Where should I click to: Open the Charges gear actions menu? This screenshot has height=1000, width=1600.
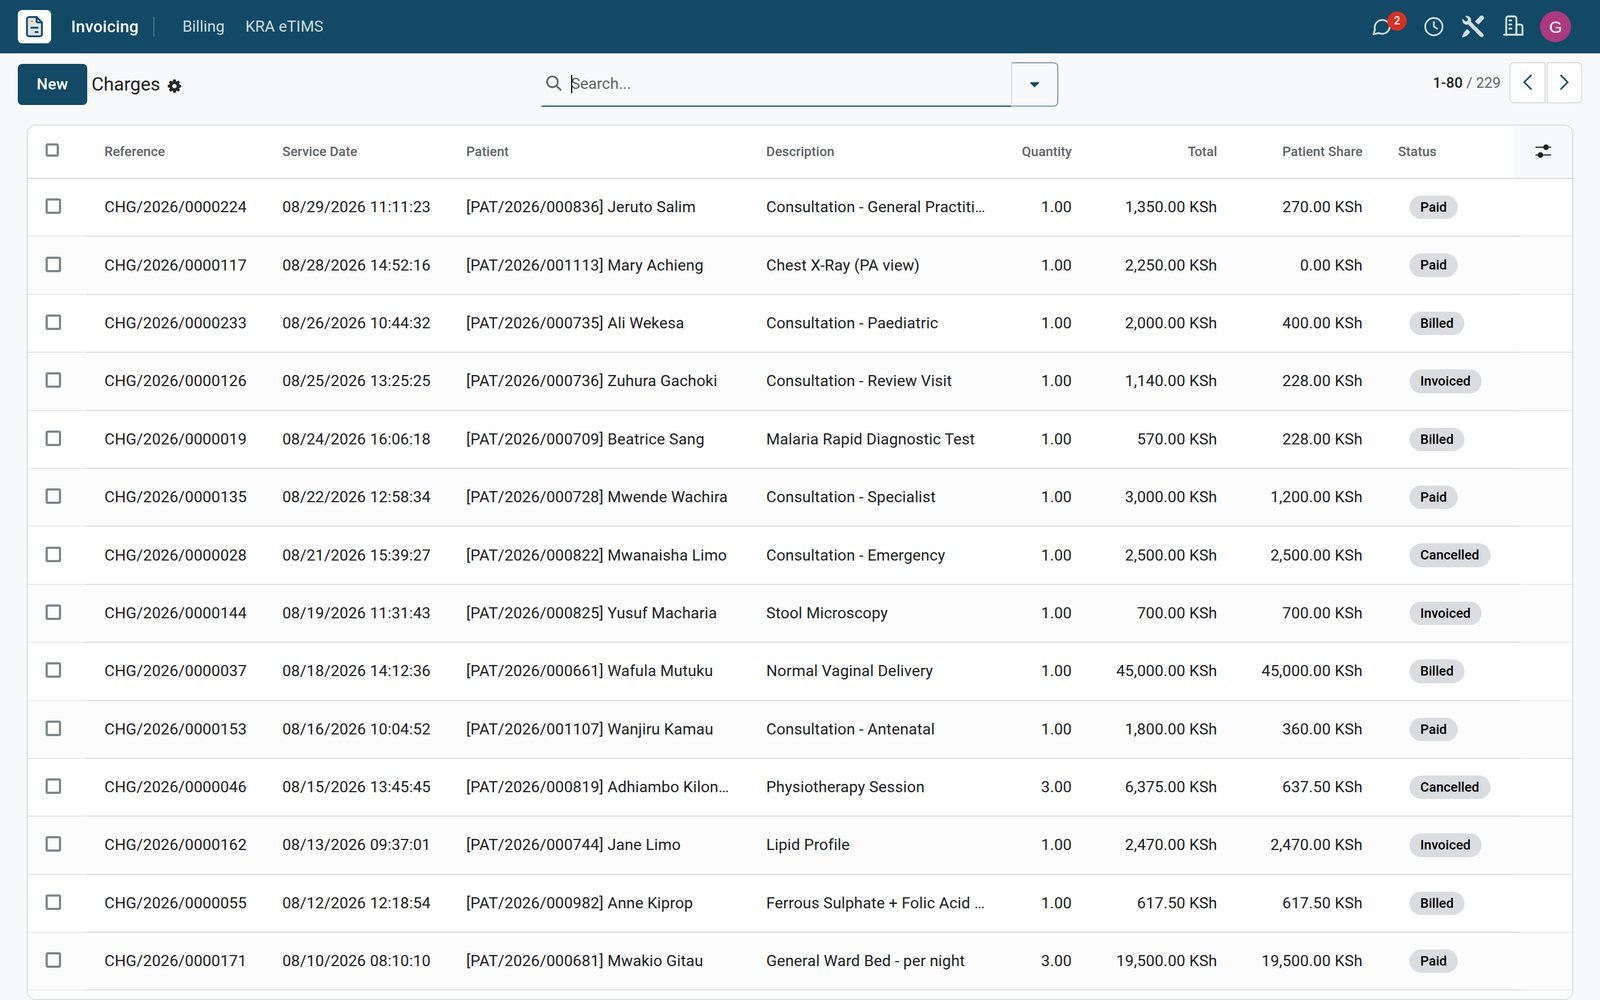click(175, 86)
